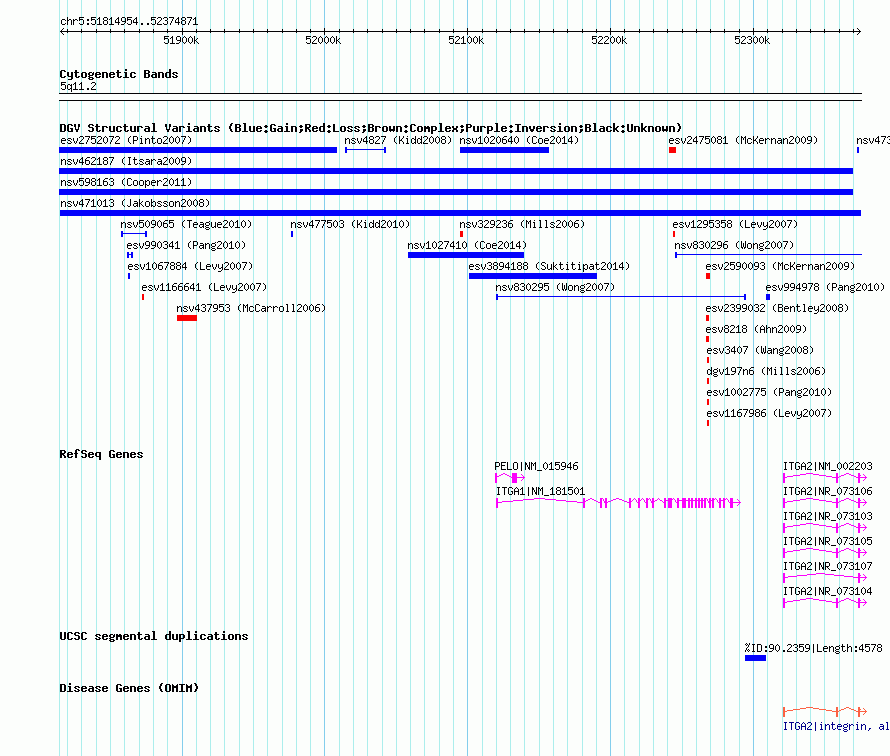Click the blue gain bar under esv2752072
This screenshot has height=756, width=890.
(198, 150)
